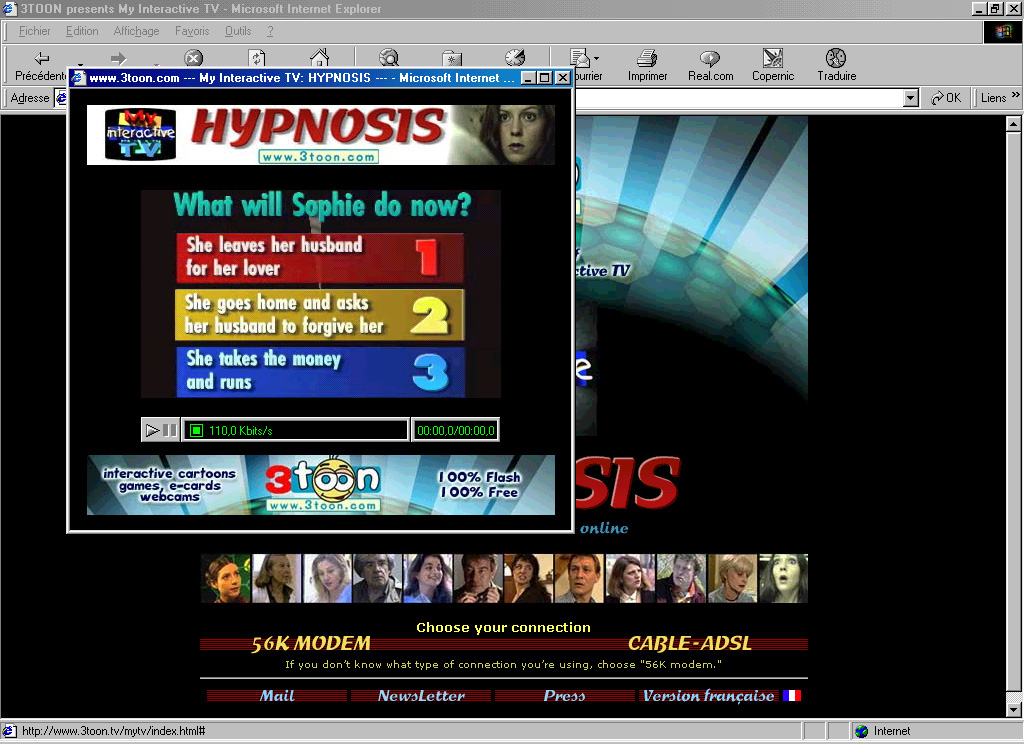1024x744 pixels.
Task: Stop page loading with the X icon
Action: pos(193,58)
